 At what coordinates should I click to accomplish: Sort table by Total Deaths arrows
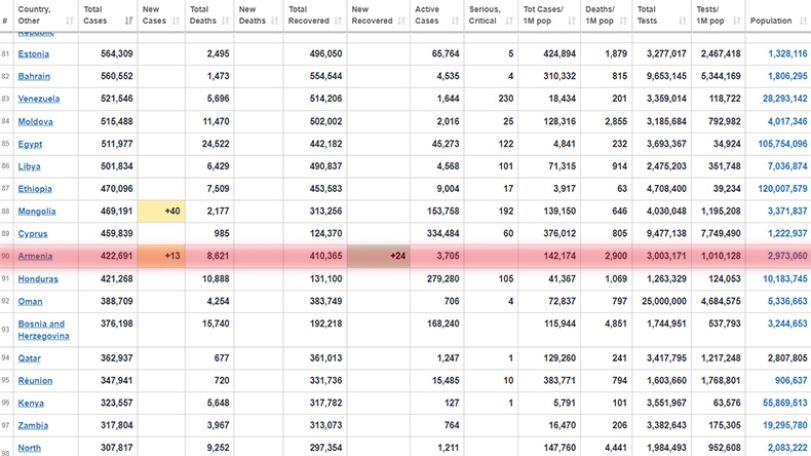tap(225, 21)
